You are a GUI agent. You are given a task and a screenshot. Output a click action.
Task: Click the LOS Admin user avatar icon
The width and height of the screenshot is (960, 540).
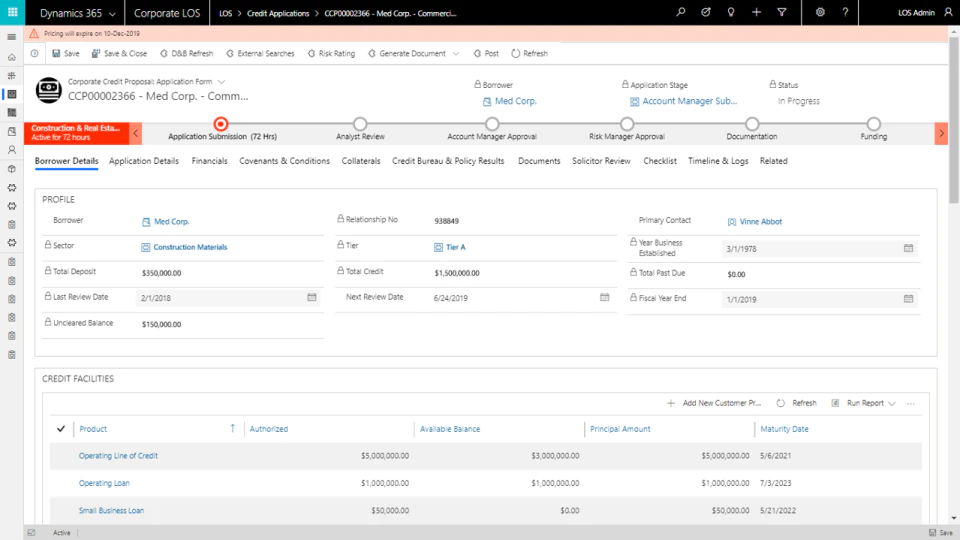(x=948, y=12)
